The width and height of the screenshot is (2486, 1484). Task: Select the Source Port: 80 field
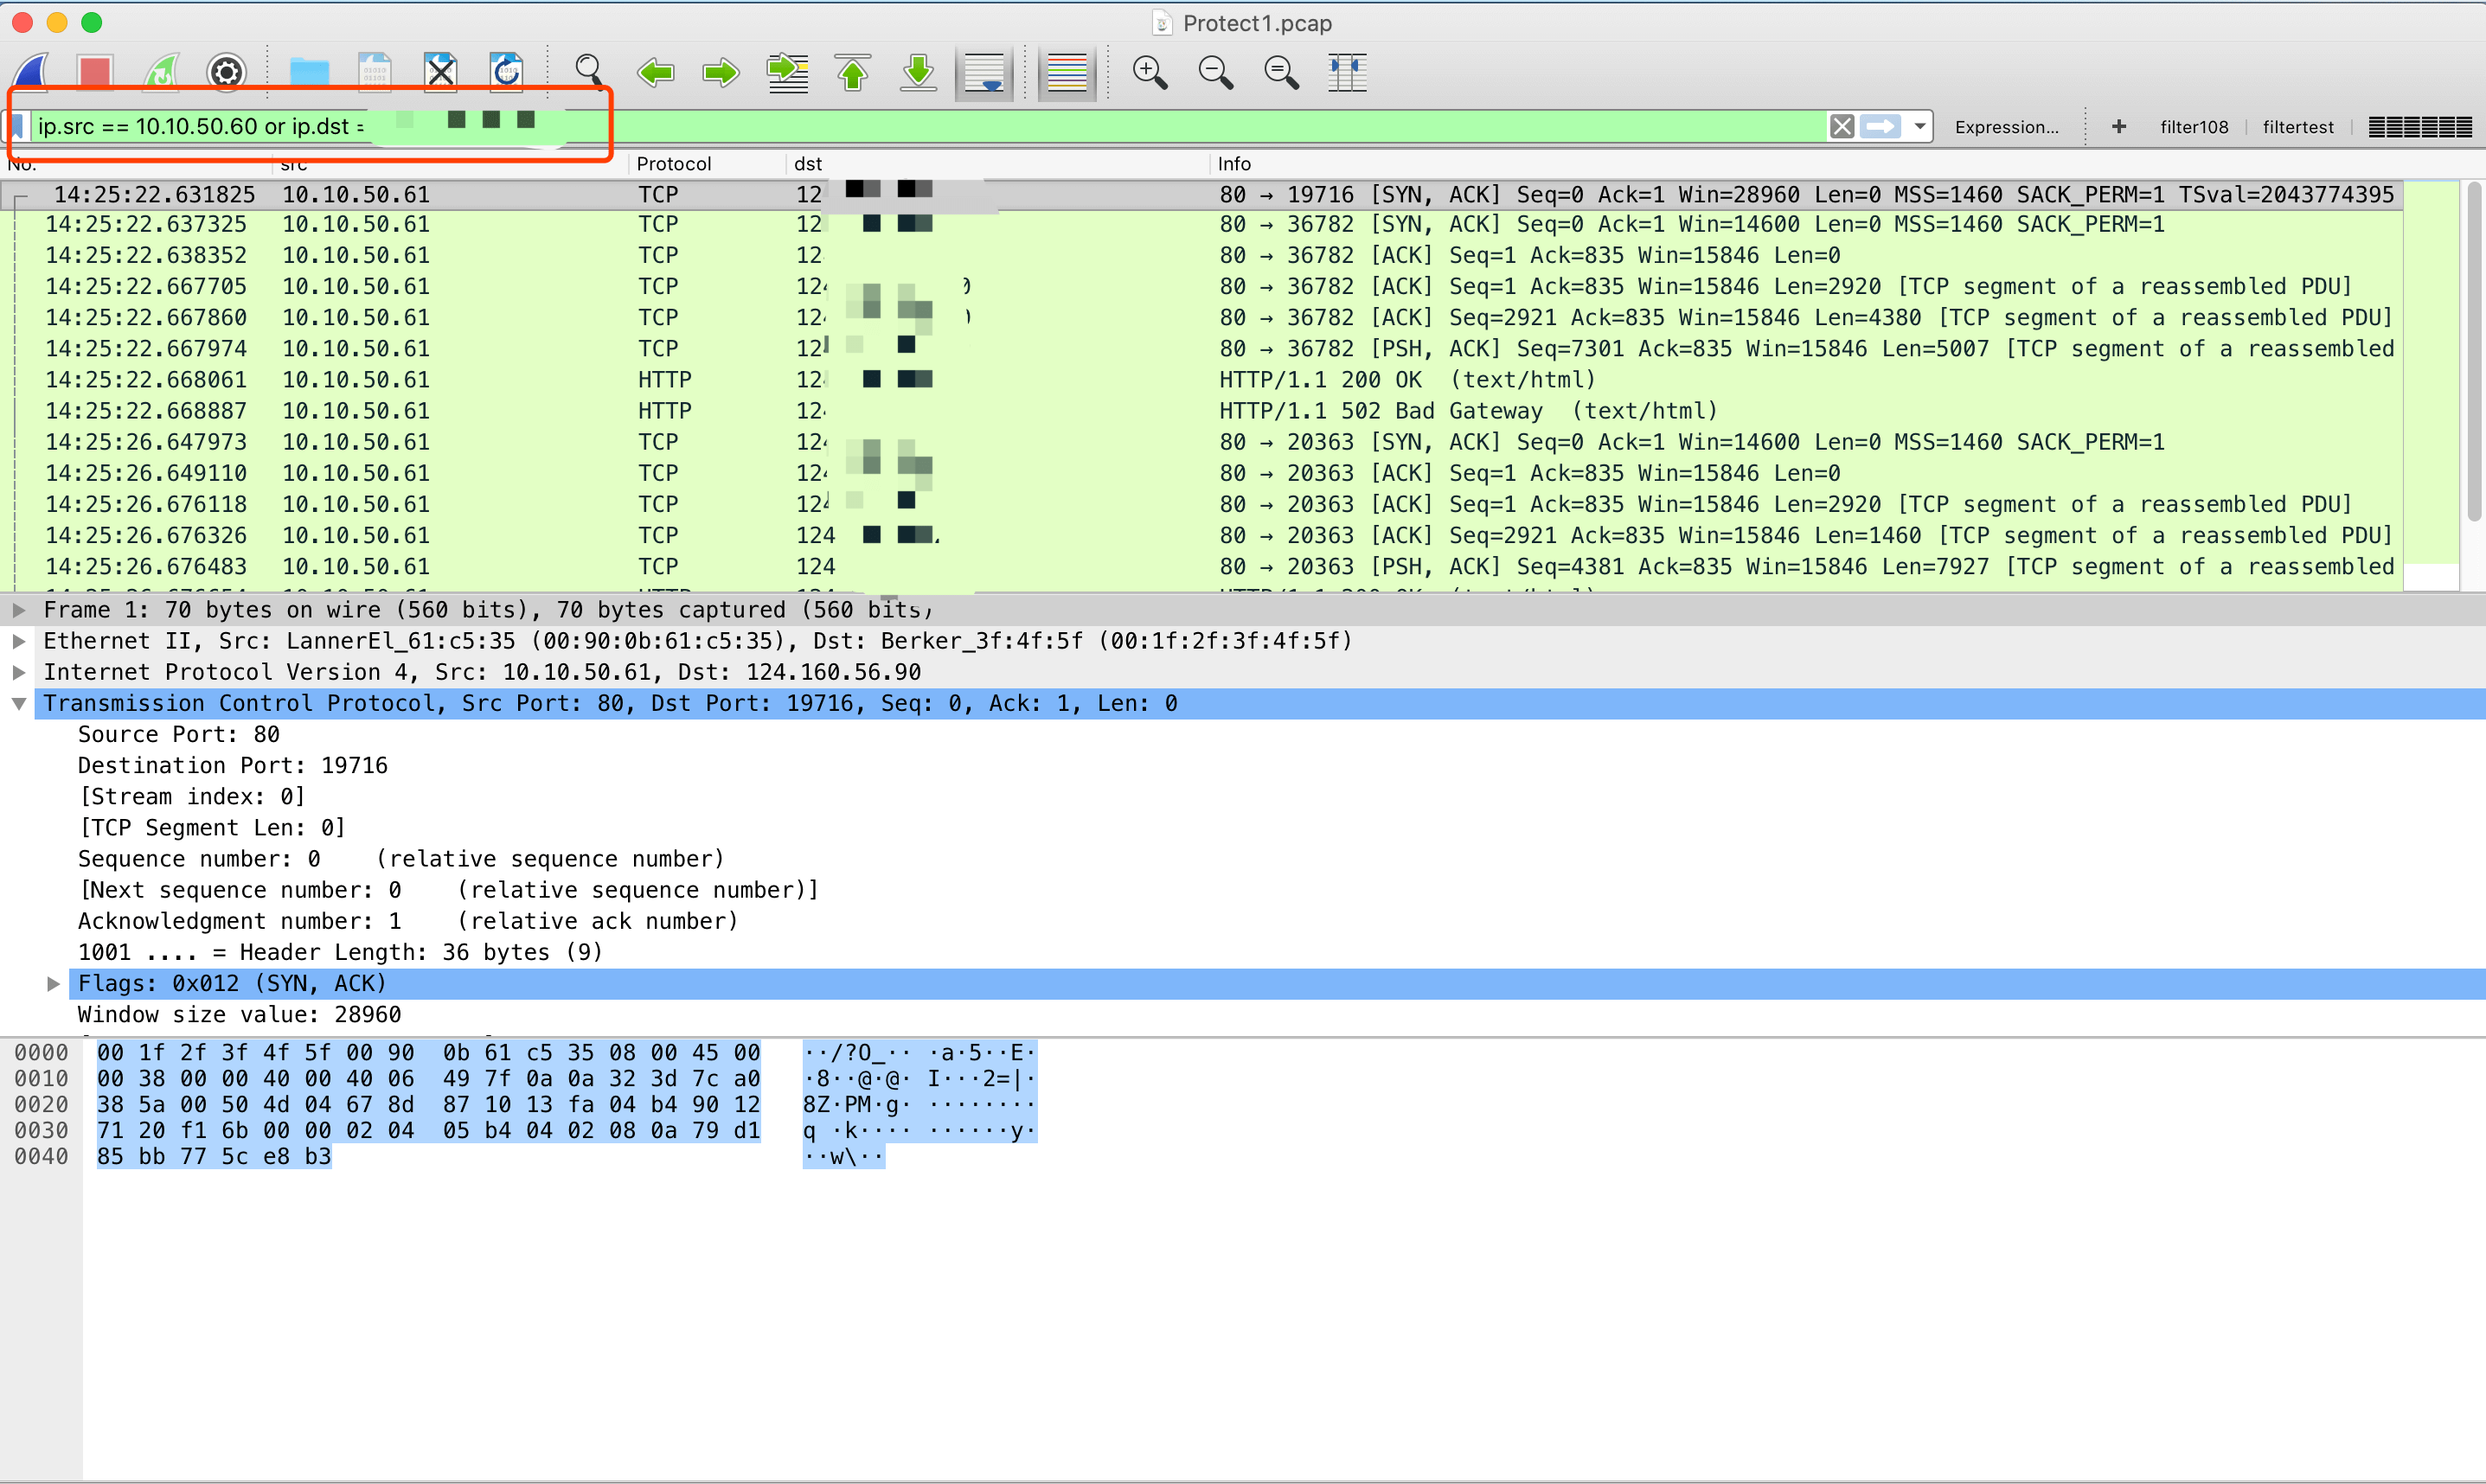(x=179, y=734)
